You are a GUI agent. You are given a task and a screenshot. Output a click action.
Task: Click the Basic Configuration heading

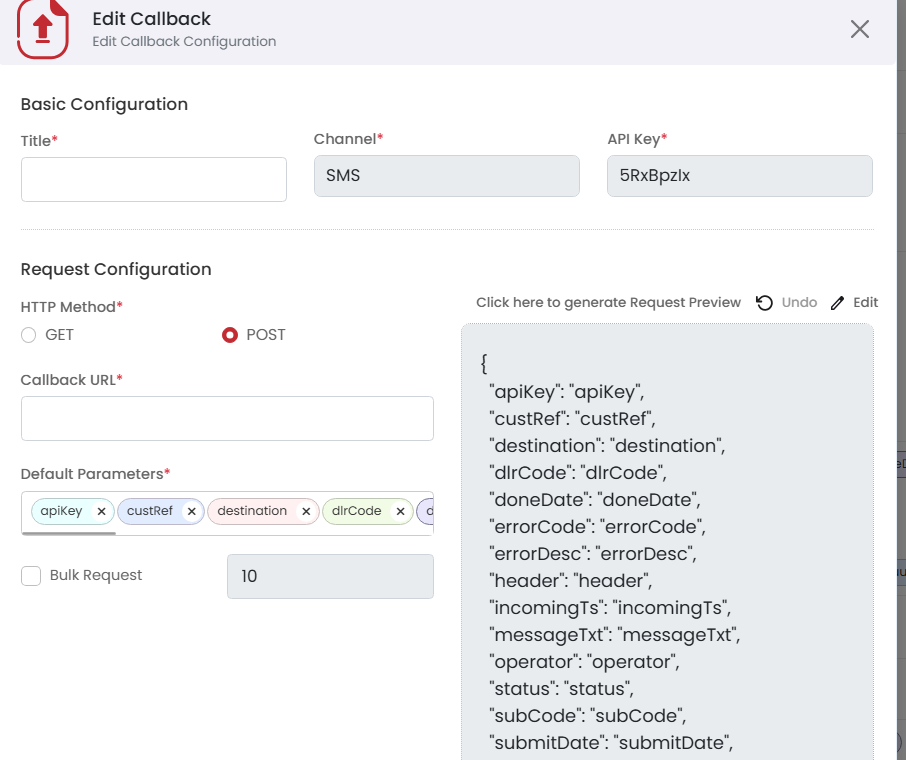tap(105, 105)
